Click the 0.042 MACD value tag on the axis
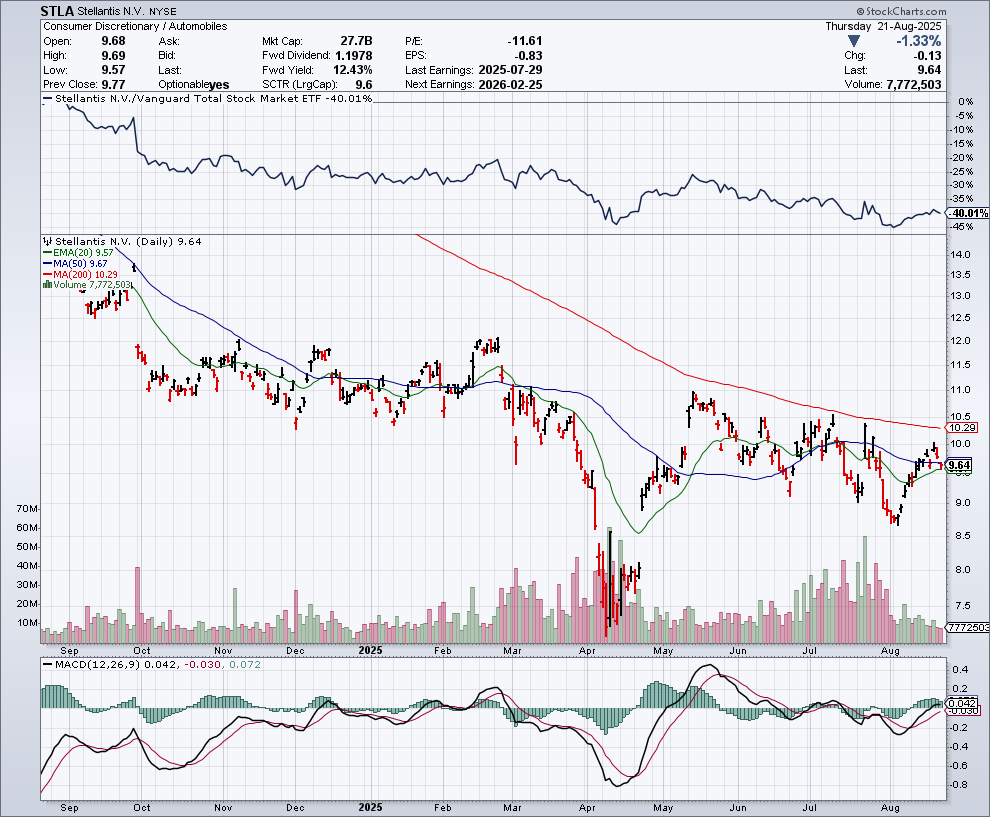990x817 pixels. (x=963, y=703)
